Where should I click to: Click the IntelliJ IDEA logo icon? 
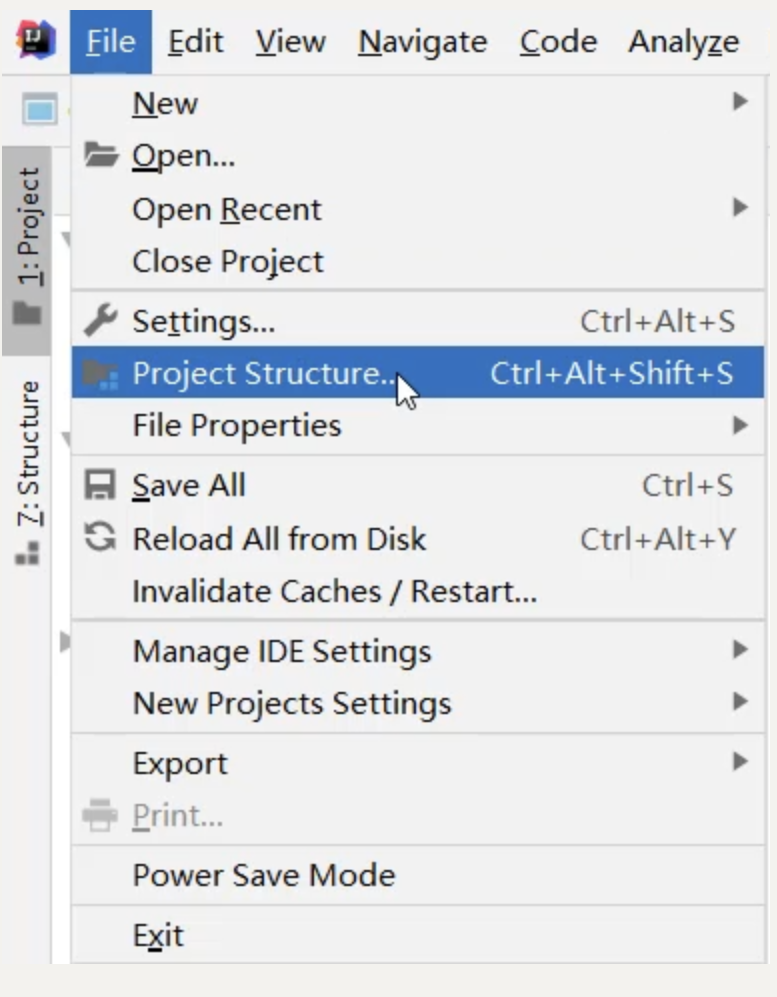click(x=36, y=40)
